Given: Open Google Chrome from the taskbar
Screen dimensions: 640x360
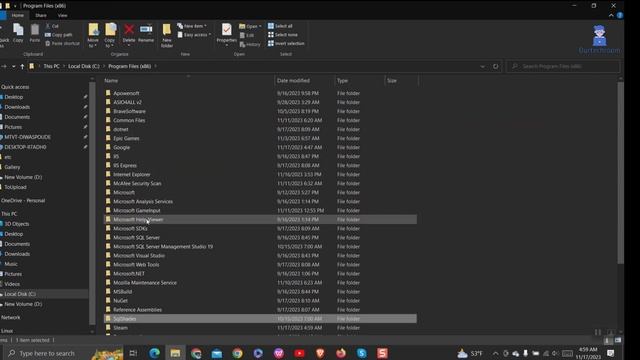Looking at the screenshot, I should pos(238,353).
